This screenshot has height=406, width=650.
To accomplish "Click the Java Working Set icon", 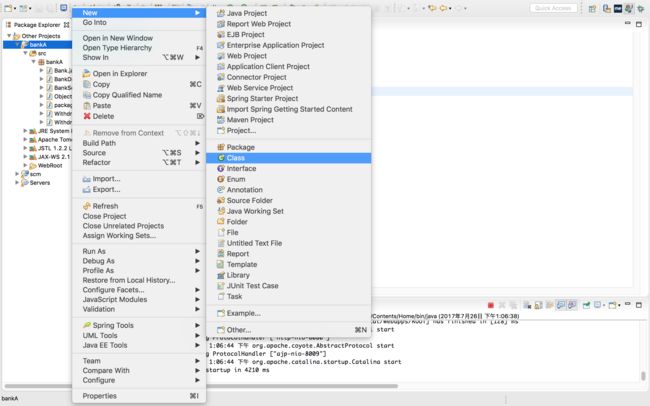I will 221,211.
